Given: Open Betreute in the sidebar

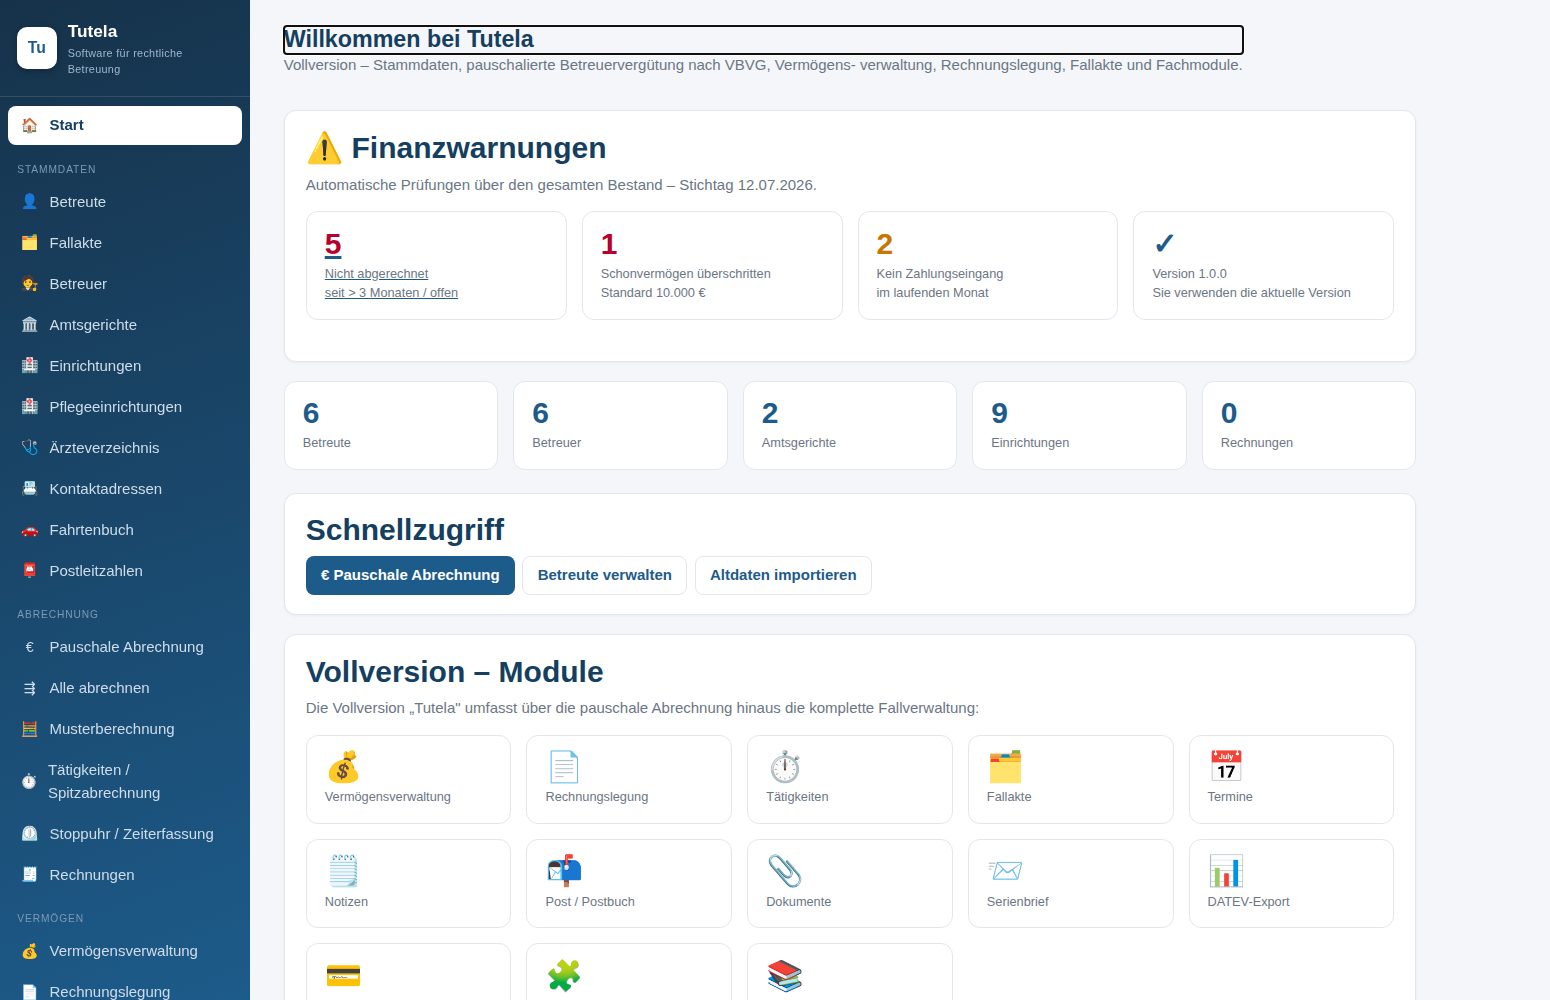Looking at the screenshot, I should tap(125, 201).
